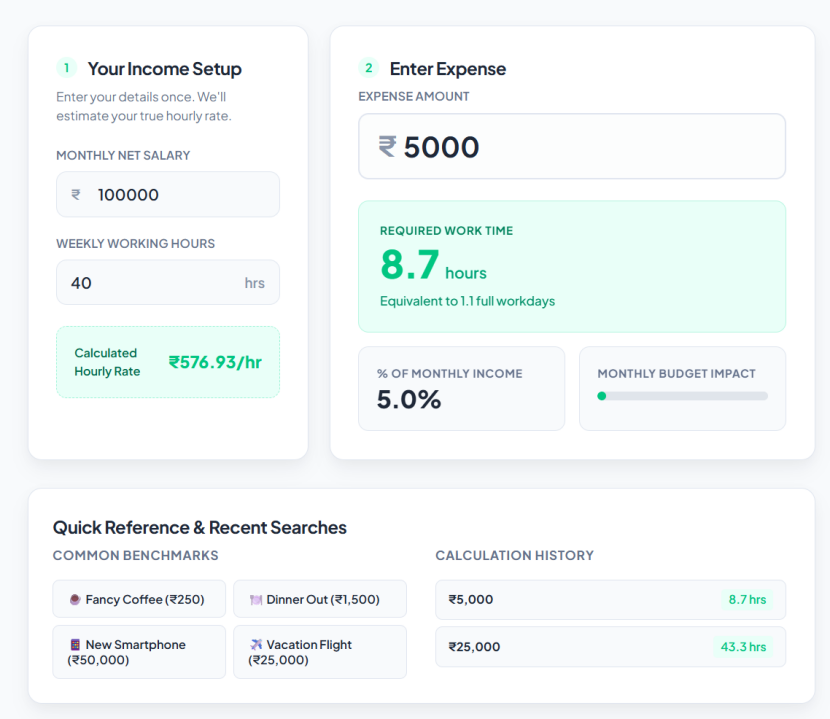Viewport: 830px width, 719px height.
Task: Select the Vacation Flight (₹25,000) benchmark
Action: pos(320,652)
